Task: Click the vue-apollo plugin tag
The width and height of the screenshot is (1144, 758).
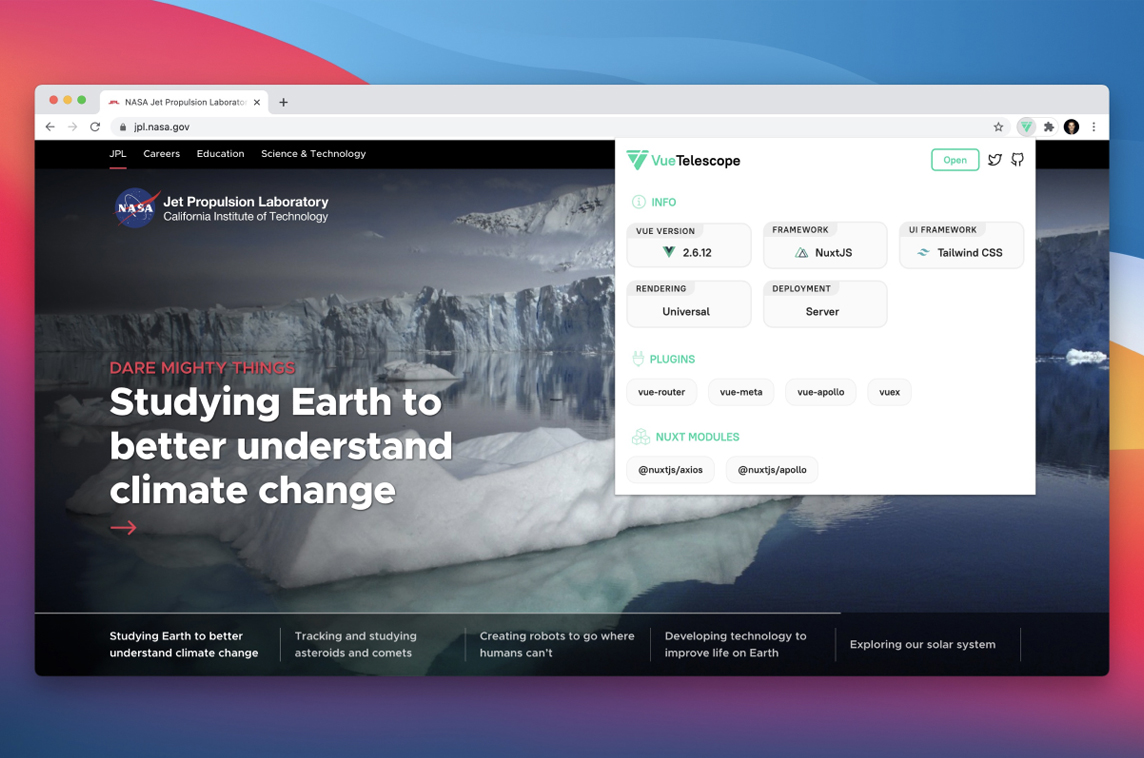Action: point(821,392)
